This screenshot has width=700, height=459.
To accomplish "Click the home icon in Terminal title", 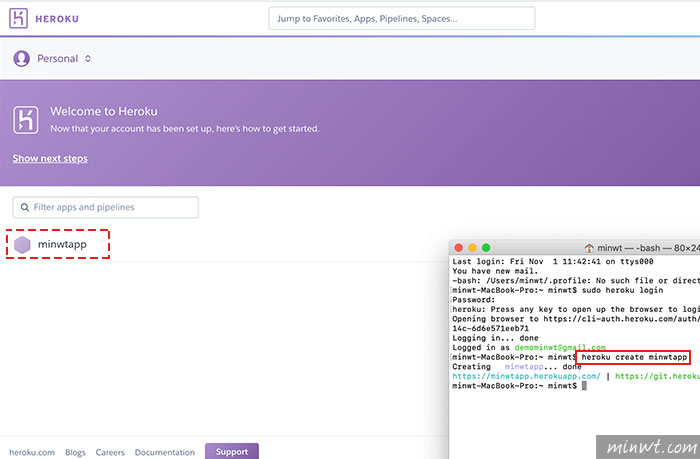I will tap(589, 248).
